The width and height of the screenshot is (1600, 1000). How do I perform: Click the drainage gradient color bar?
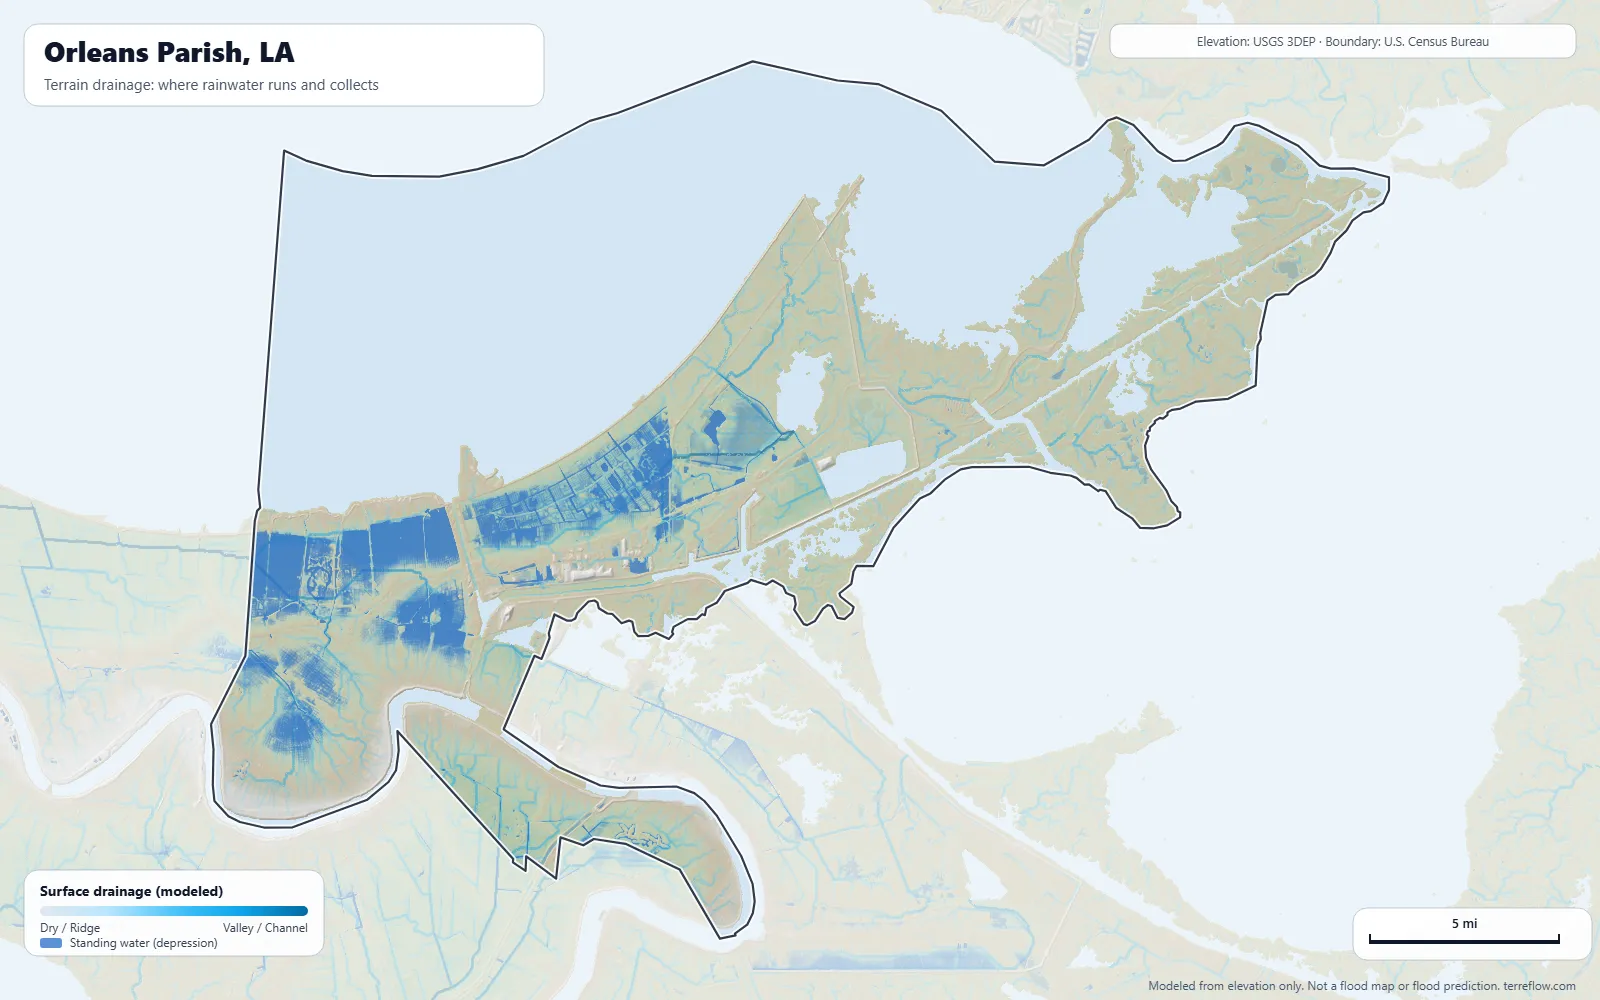point(174,911)
